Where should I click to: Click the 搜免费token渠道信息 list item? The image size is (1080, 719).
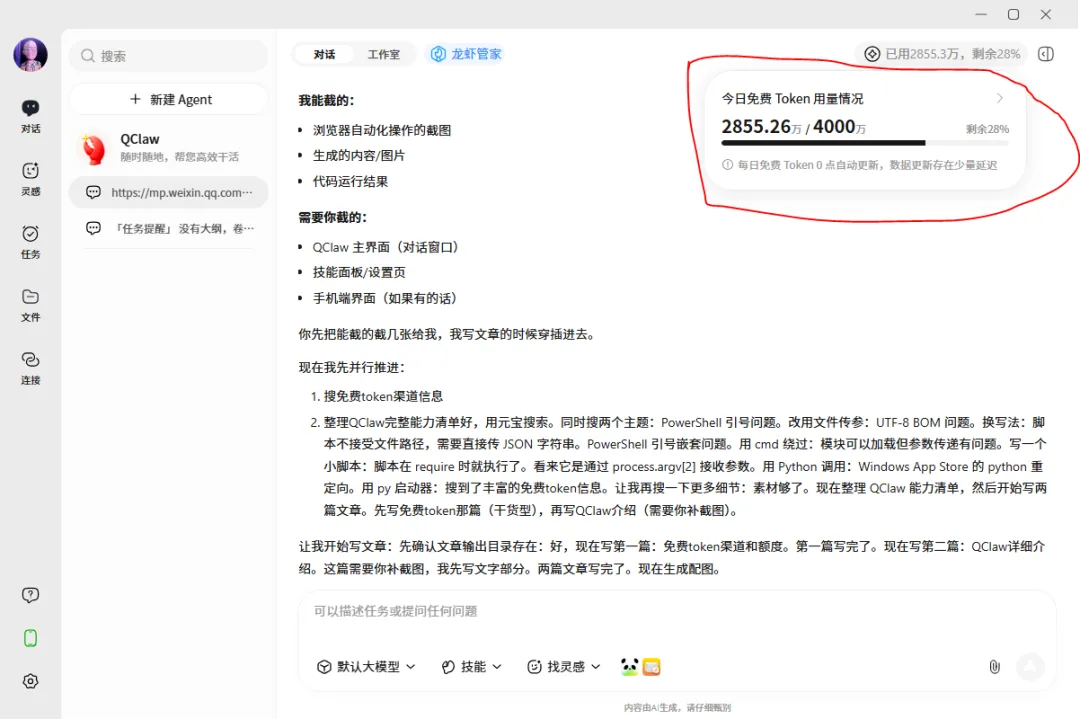coord(384,397)
